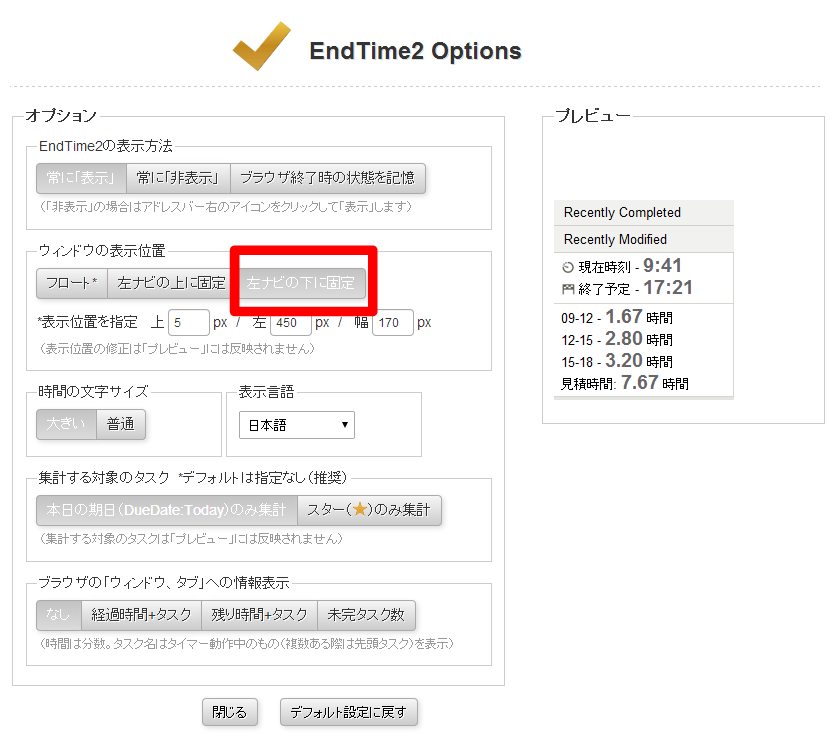
Task: Click the 閉じる button
Action: 230,713
